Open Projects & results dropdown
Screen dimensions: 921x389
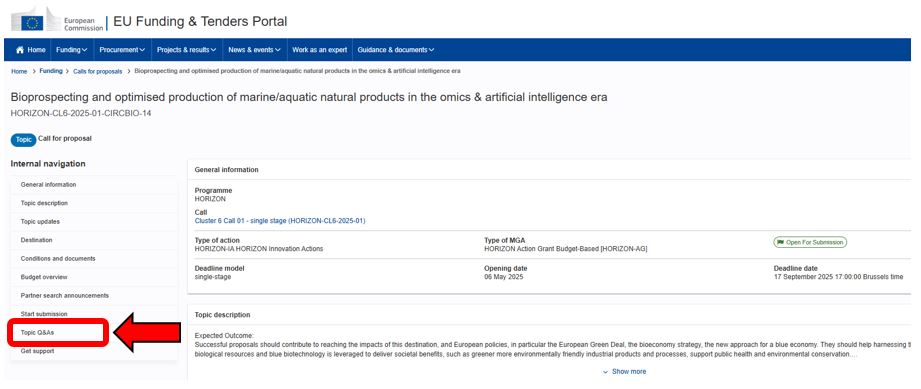pyautogui.click(x=186, y=50)
